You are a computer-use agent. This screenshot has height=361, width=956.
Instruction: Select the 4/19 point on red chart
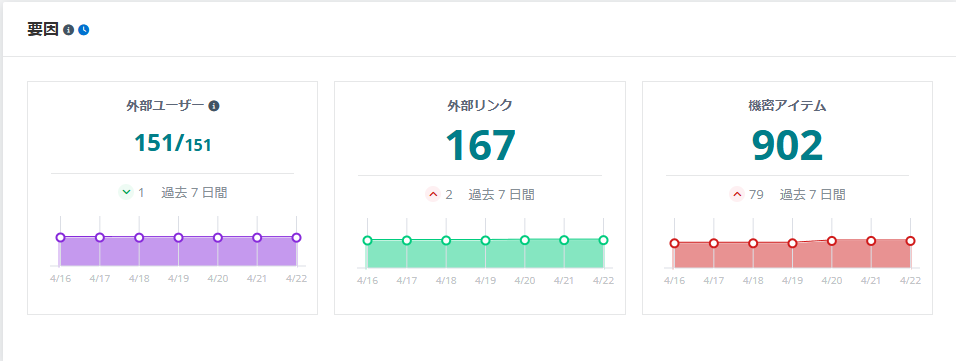(x=793, y=243)
